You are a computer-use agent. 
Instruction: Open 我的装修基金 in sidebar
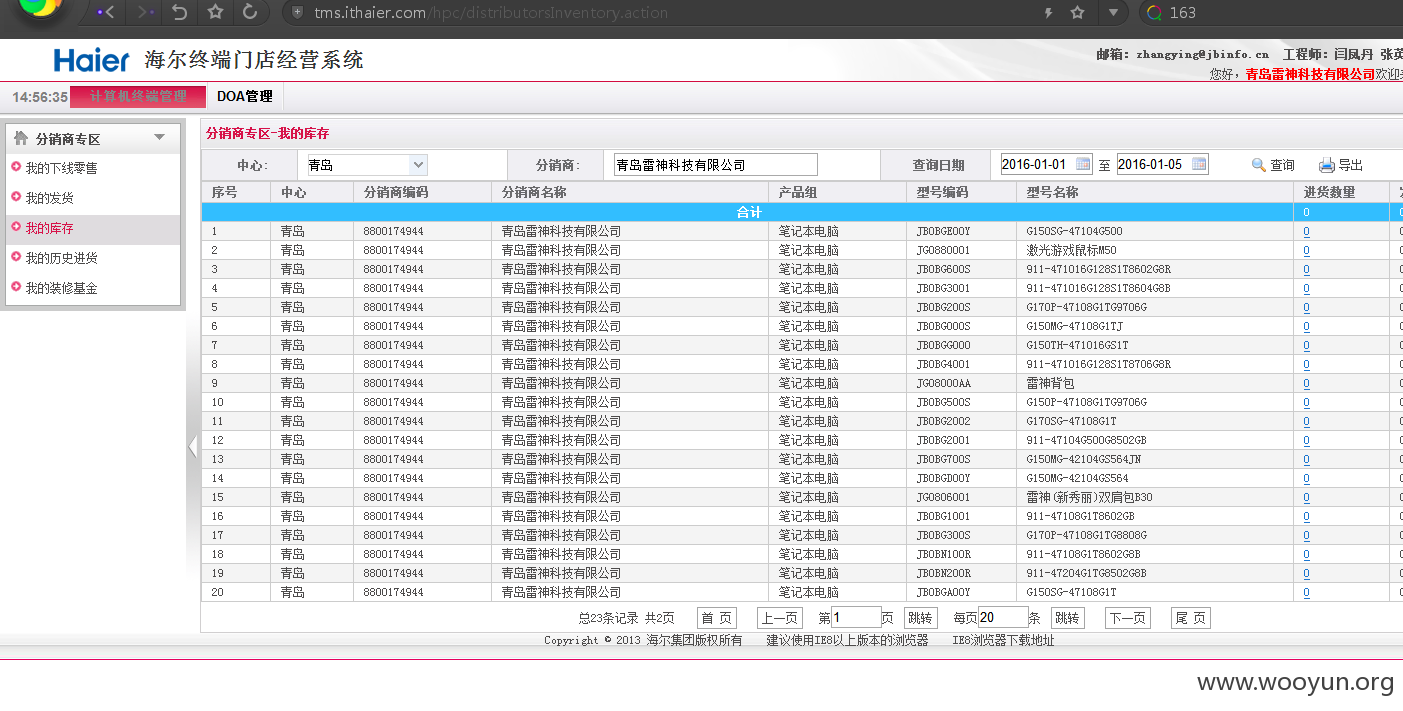[61, 288]
